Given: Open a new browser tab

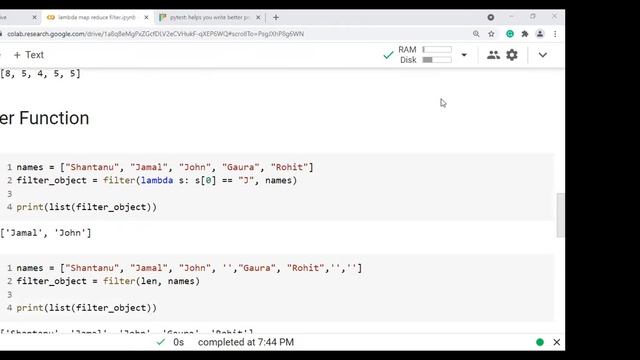Looking at the screenshot, I should coord(276,18).
